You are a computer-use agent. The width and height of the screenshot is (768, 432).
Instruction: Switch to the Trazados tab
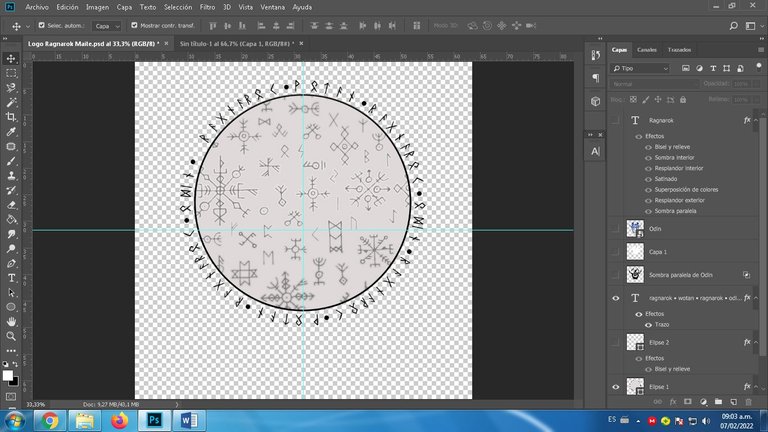pos(679,50)
